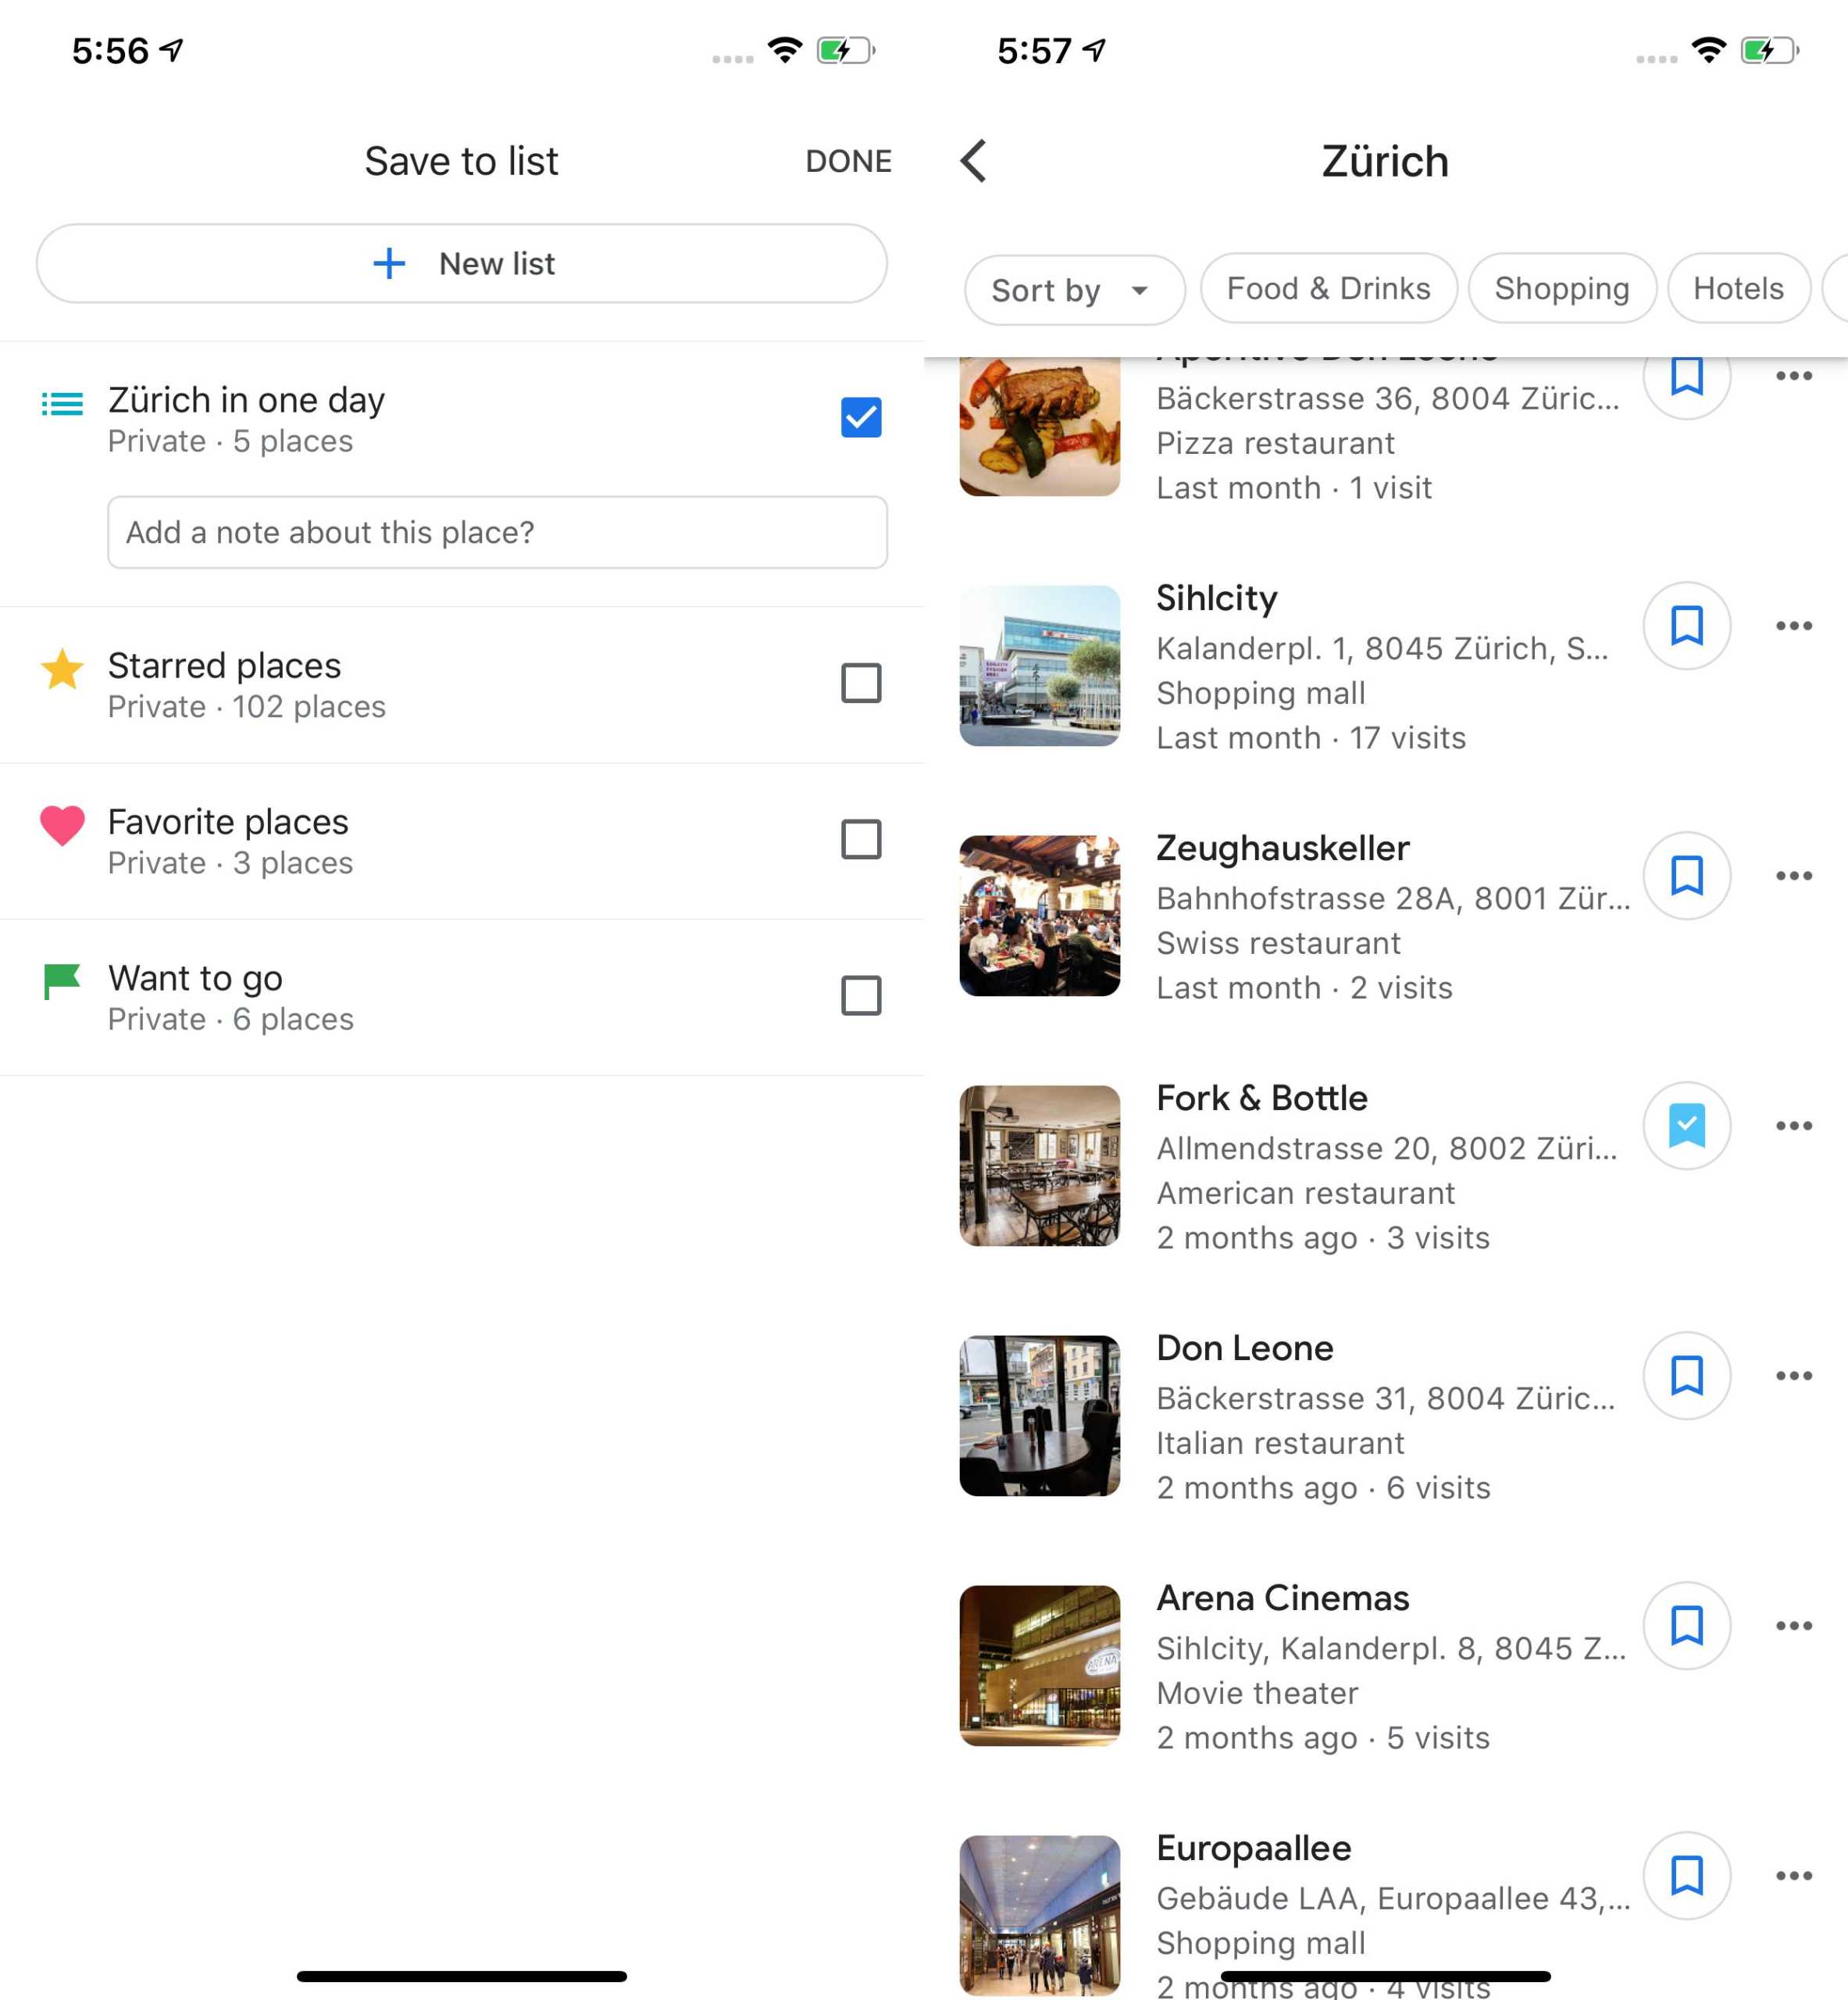Tap the back chevron to go back
1848x2000 pixels.
[976, 160]
